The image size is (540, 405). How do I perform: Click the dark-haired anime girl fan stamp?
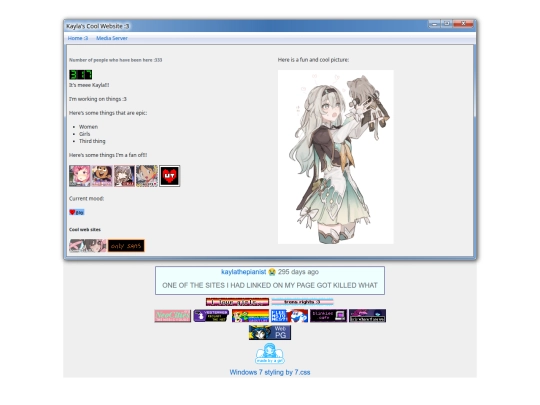pyautogui.click(x=147, y=176)
